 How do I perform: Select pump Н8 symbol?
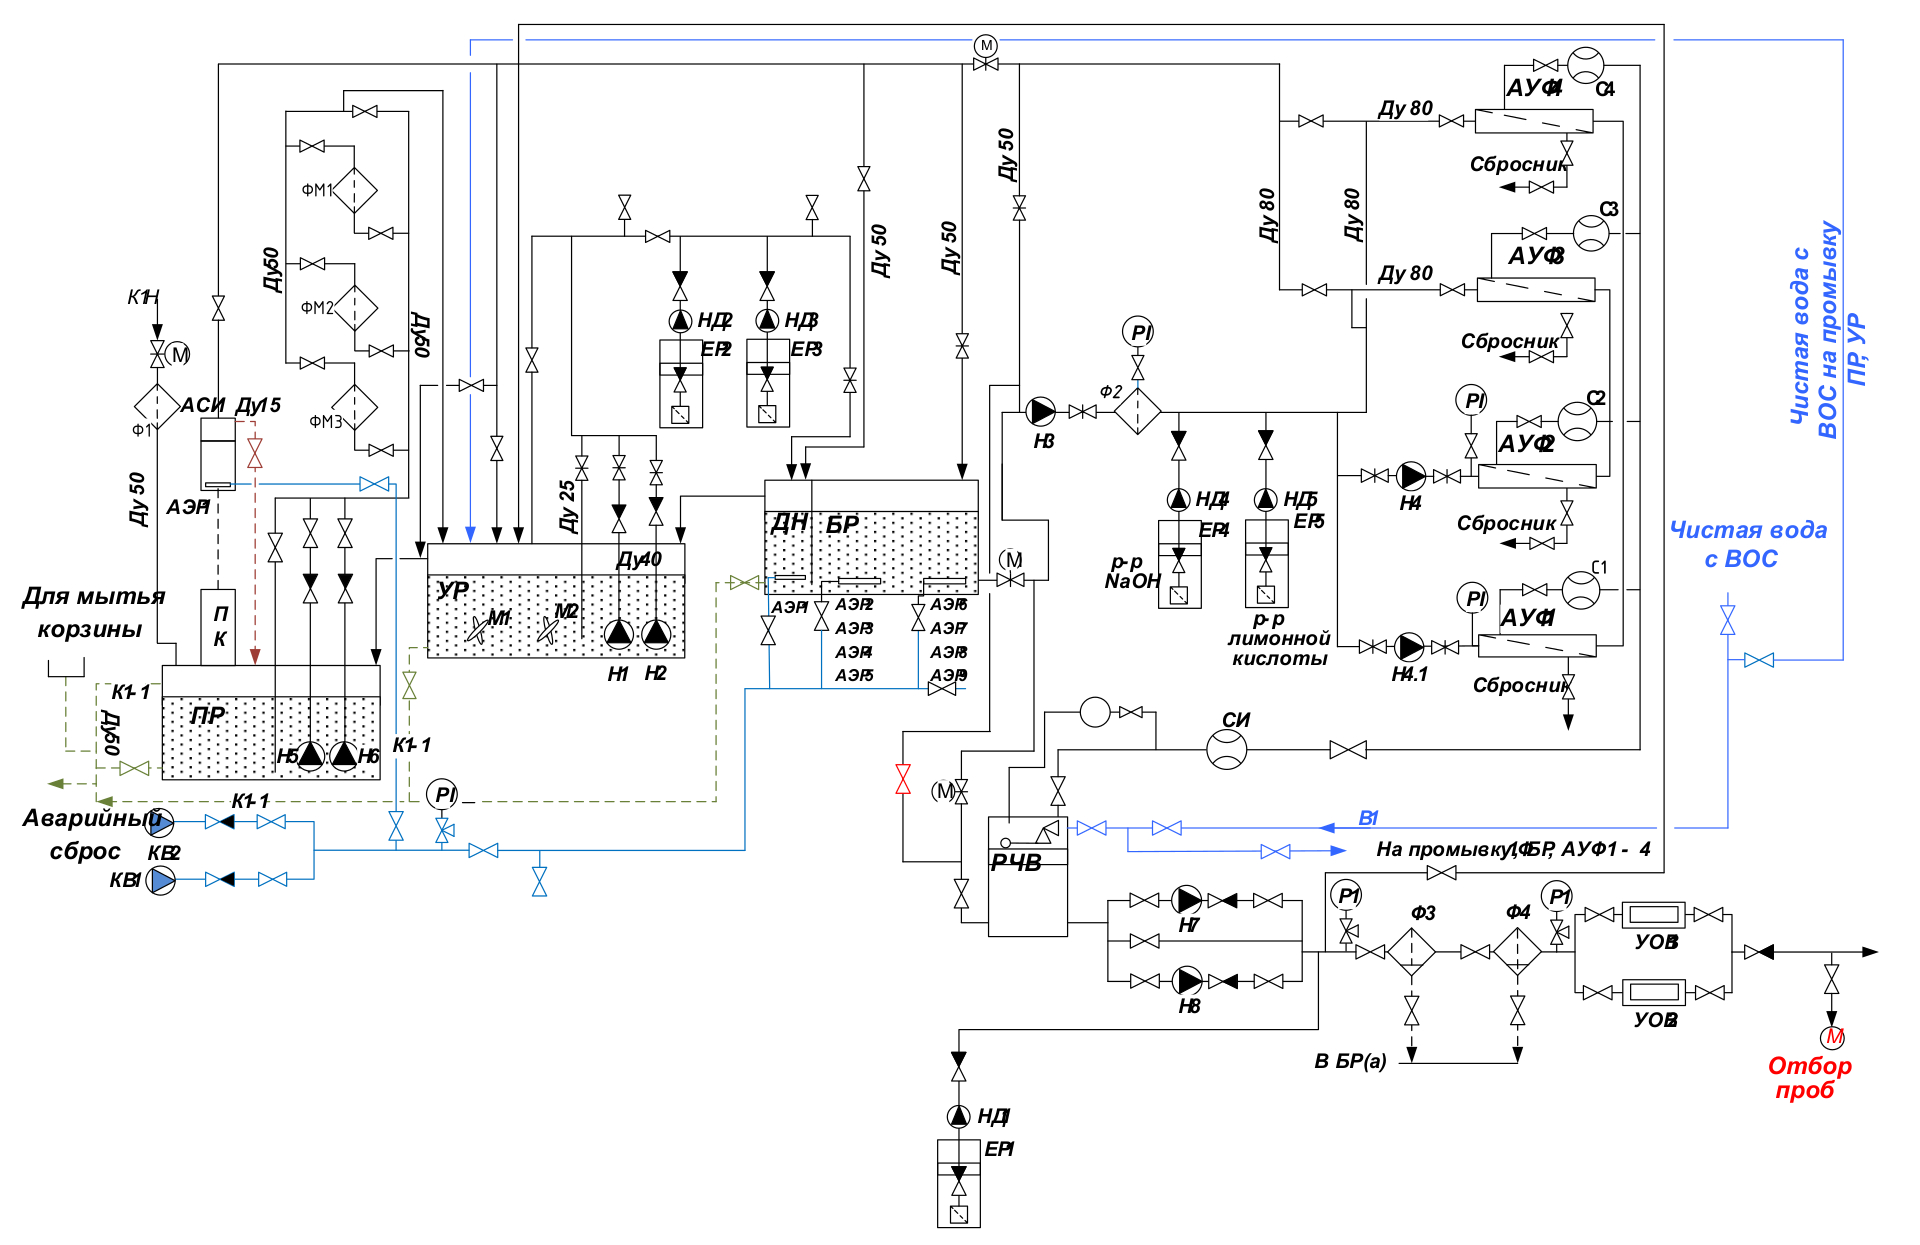(x=1188, y=981)
